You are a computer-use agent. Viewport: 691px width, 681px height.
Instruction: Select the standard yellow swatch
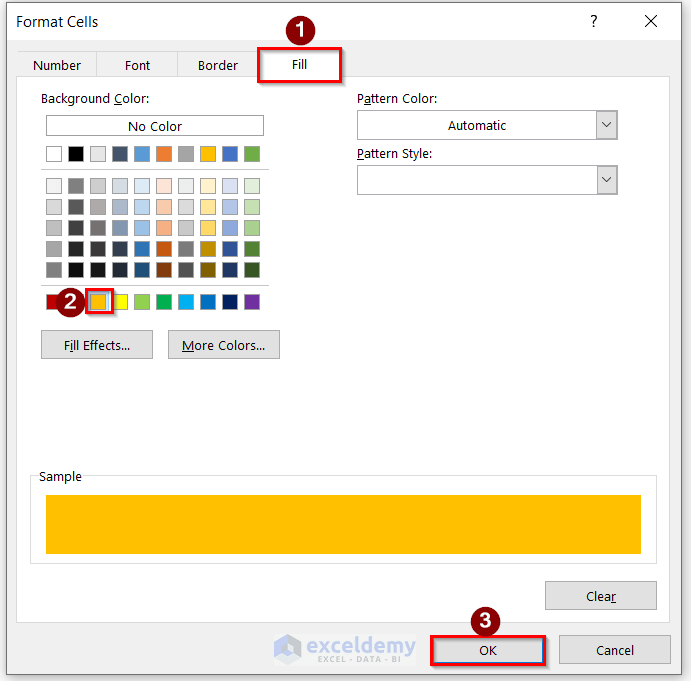(x=121, y=302)
